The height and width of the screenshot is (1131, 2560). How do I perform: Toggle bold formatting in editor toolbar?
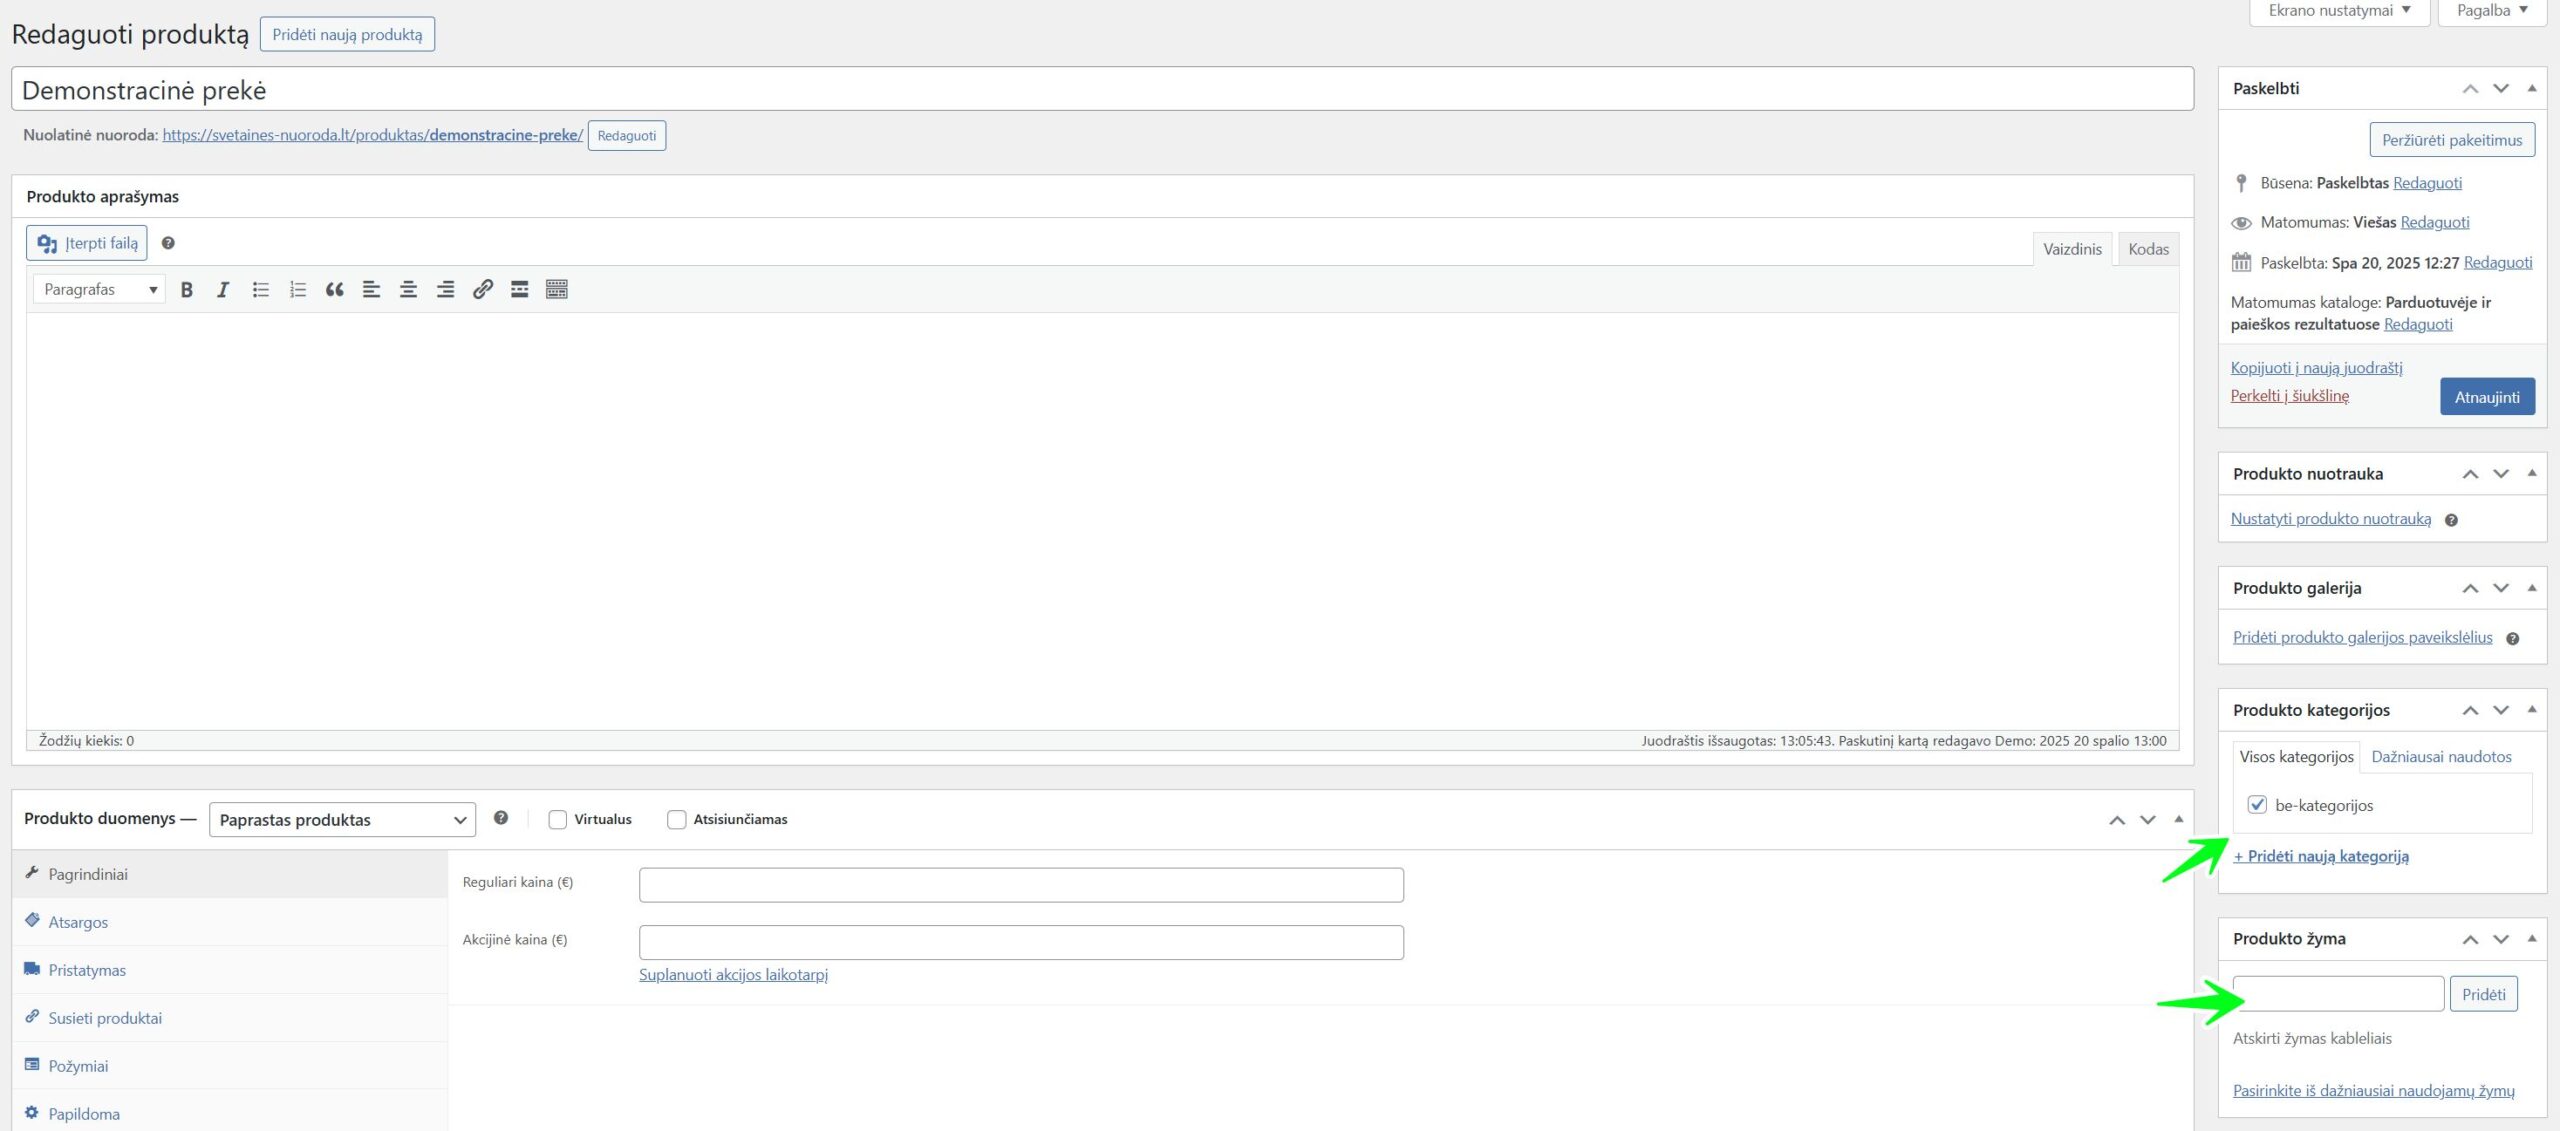(186, 290)
